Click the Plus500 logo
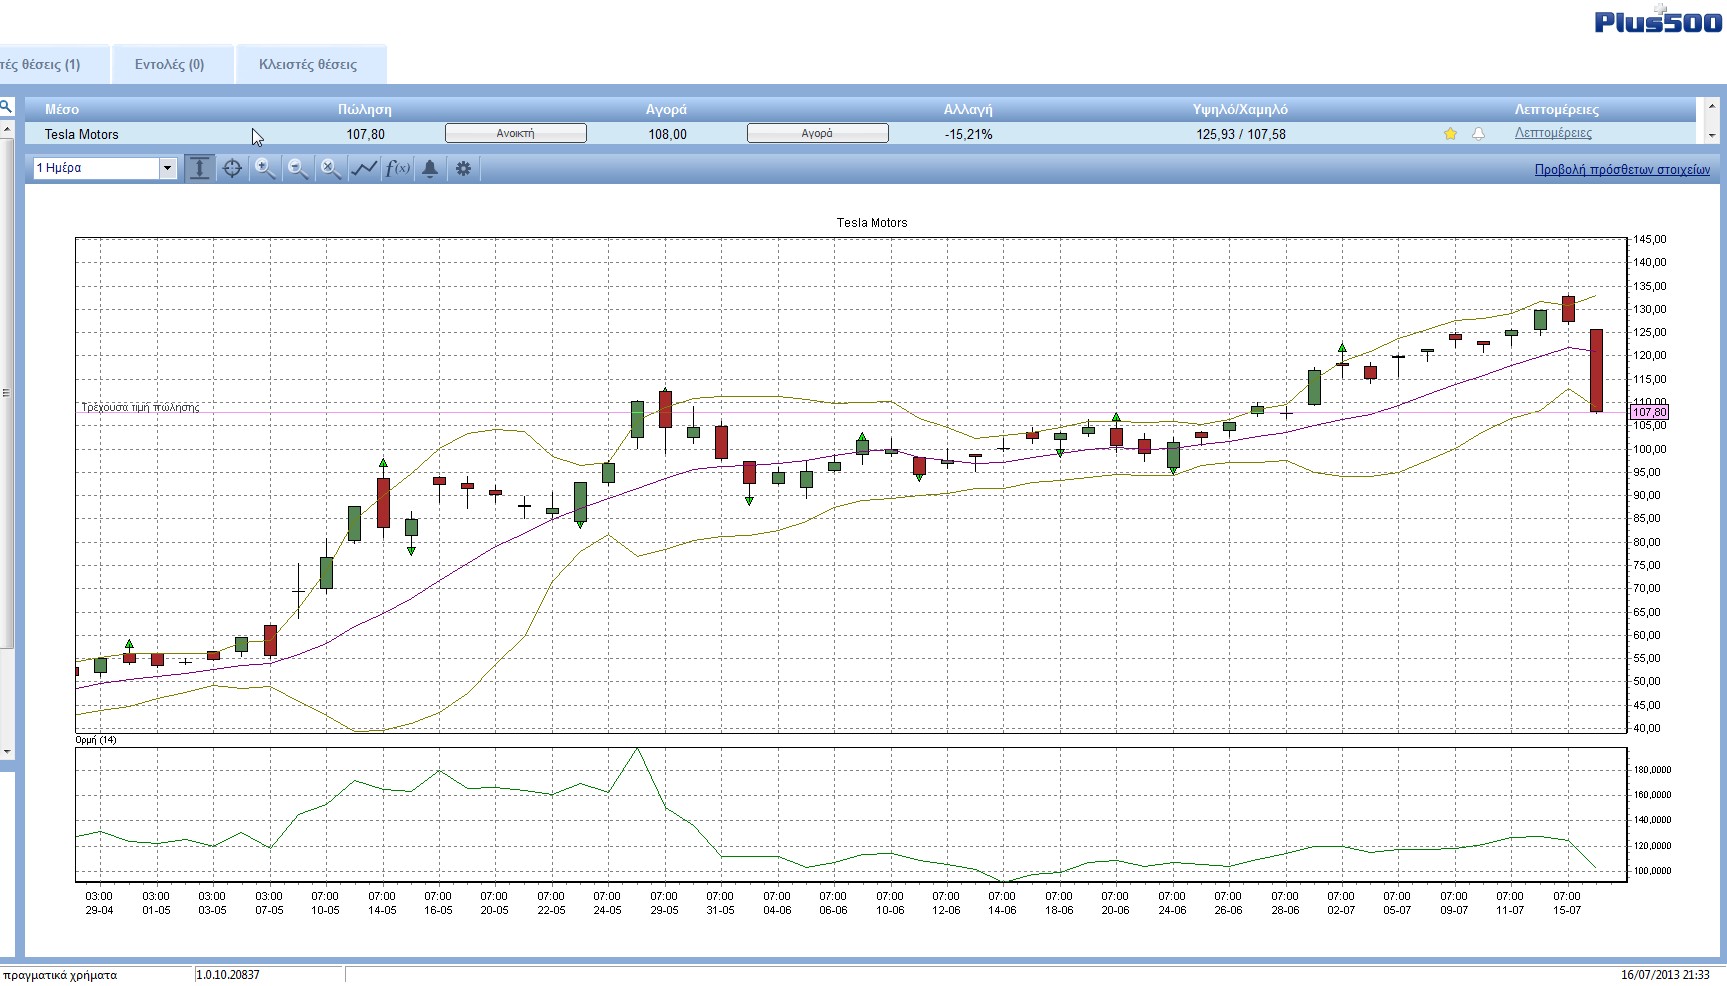 pyautogui.click(x=1658, y=20)
